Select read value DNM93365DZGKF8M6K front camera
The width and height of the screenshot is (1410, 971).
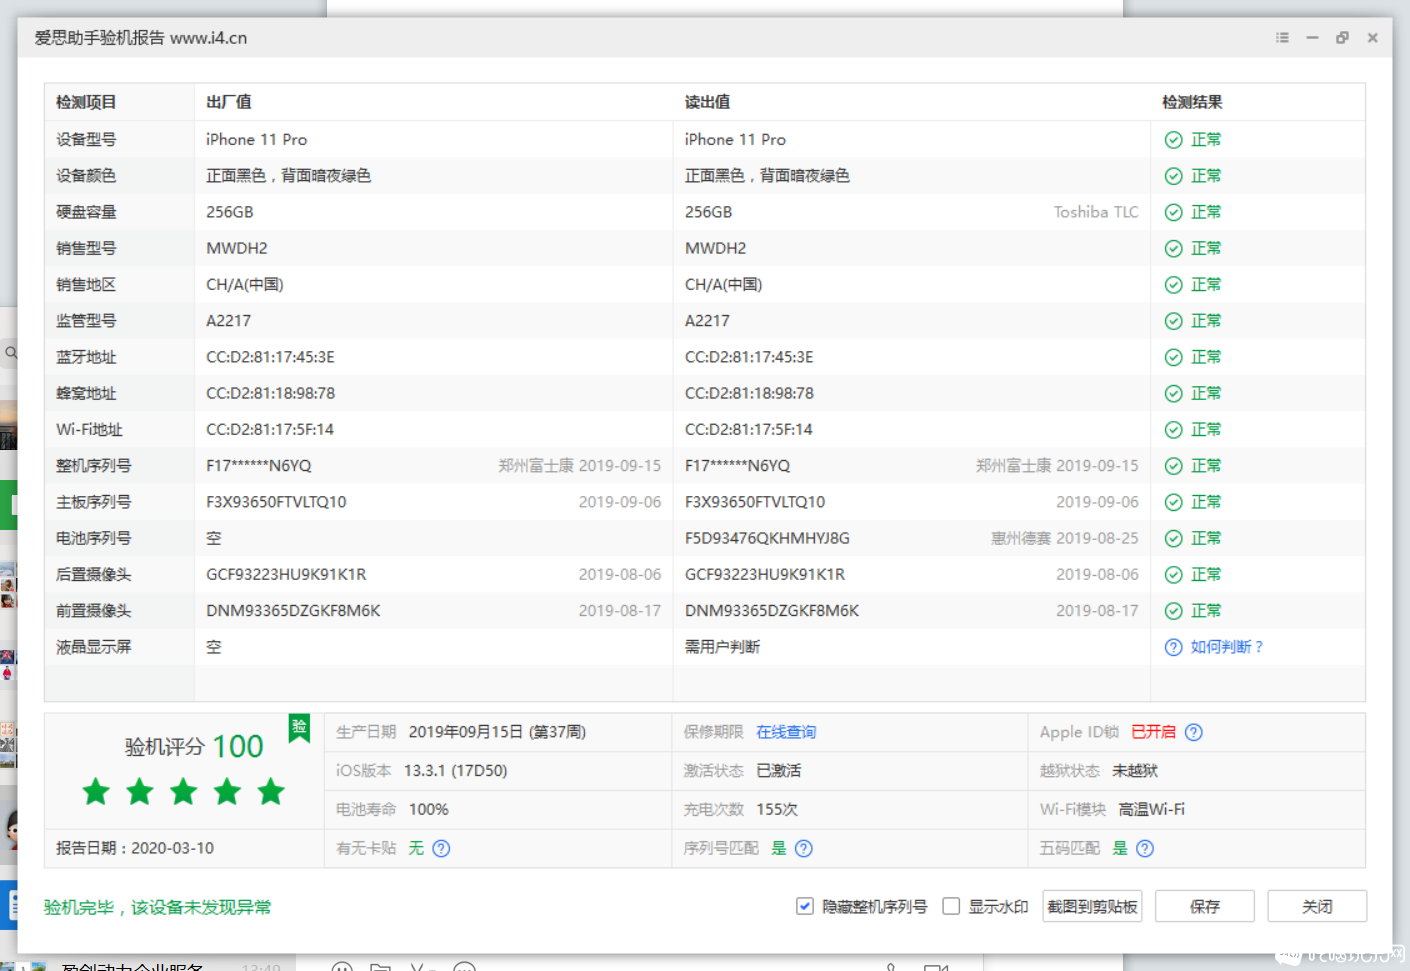coord(772,611)
